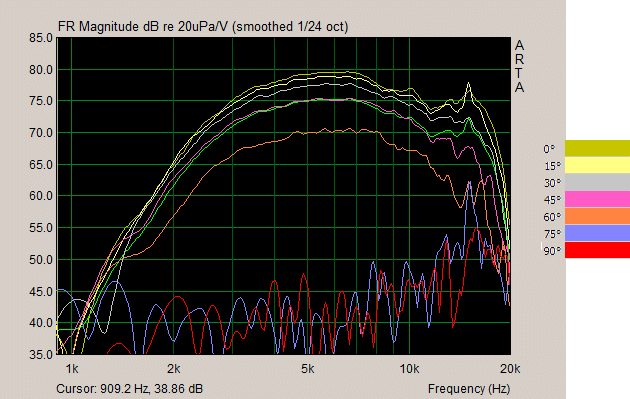Click the 'Frequency (Hz)' axis label
Image resolution: width=630 pixels, height=399 pixels.
pyautogui.click(x=469, y=389)
